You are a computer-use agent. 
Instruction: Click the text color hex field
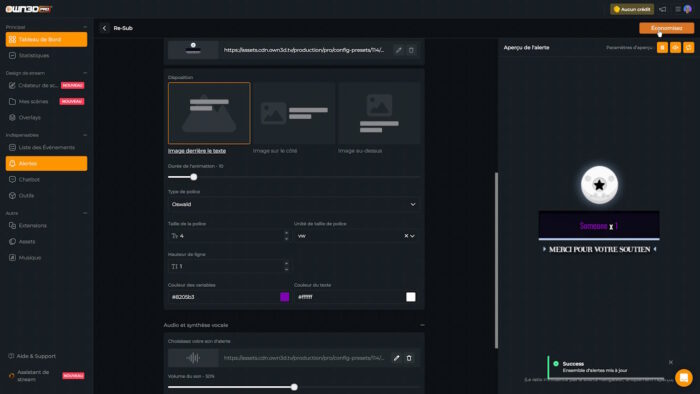click(350, 297)
